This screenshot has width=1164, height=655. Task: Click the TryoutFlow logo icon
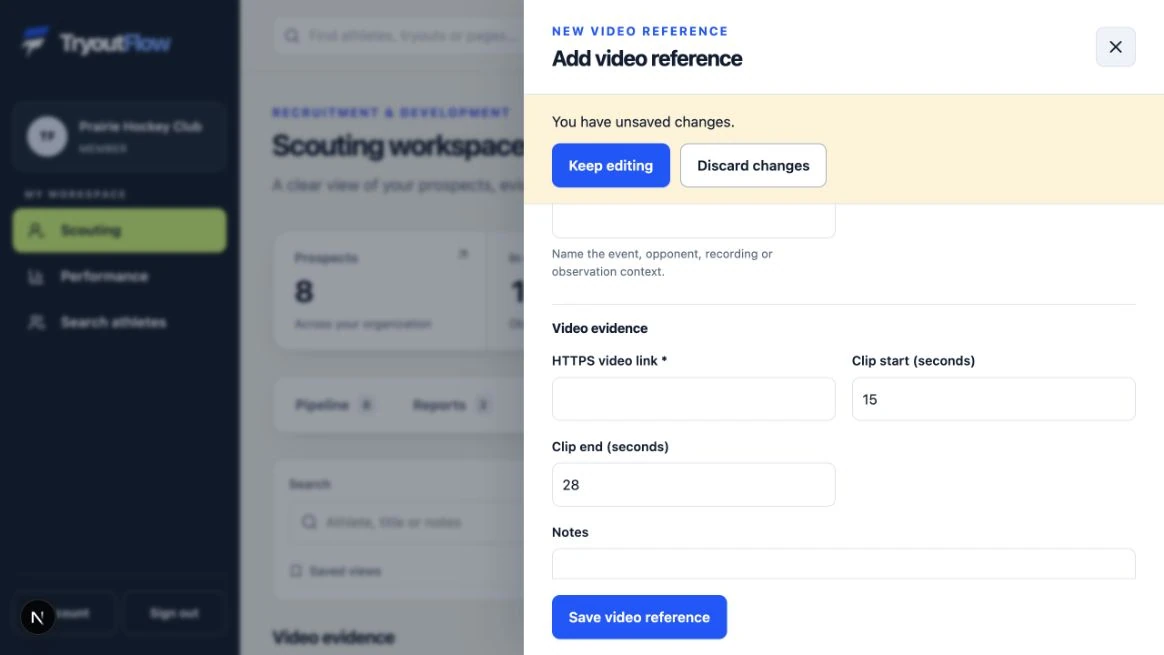[x=34, y=42]
